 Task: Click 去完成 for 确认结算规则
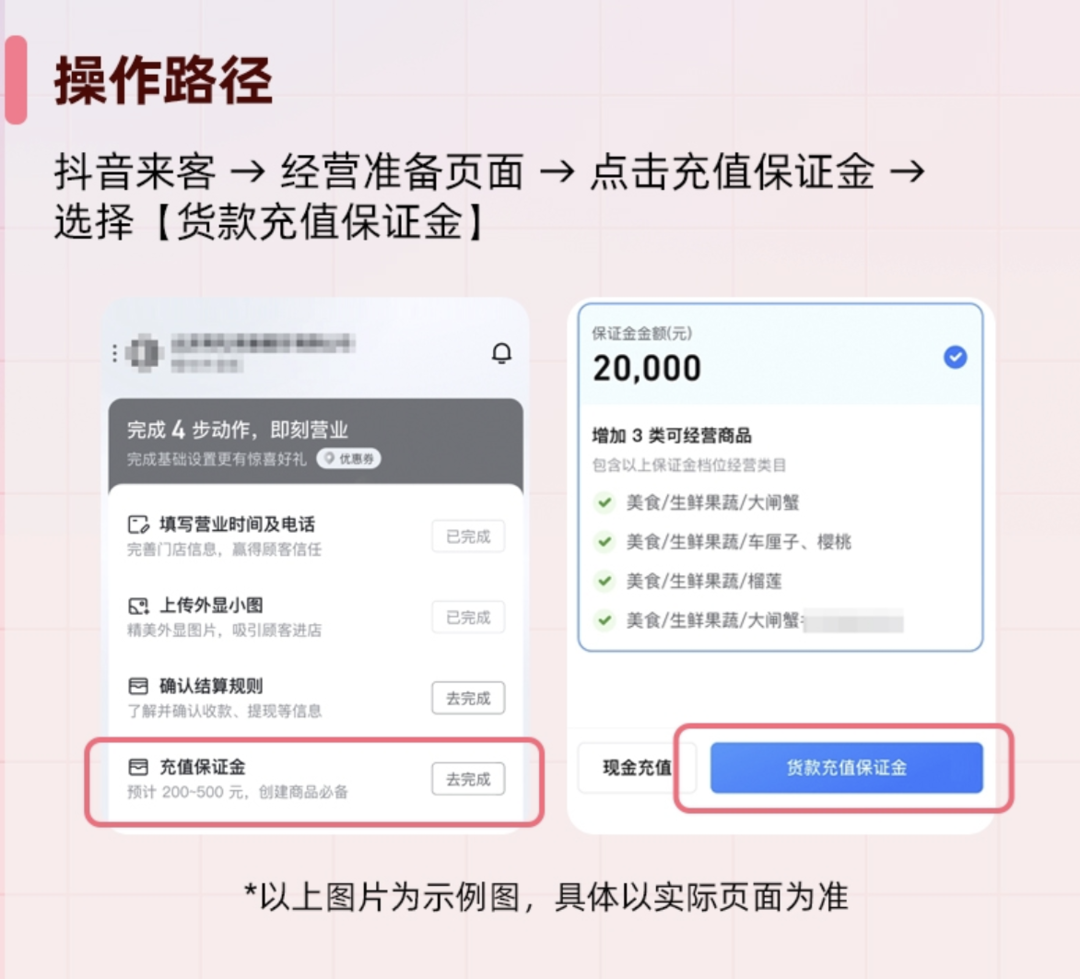(468, 698)
